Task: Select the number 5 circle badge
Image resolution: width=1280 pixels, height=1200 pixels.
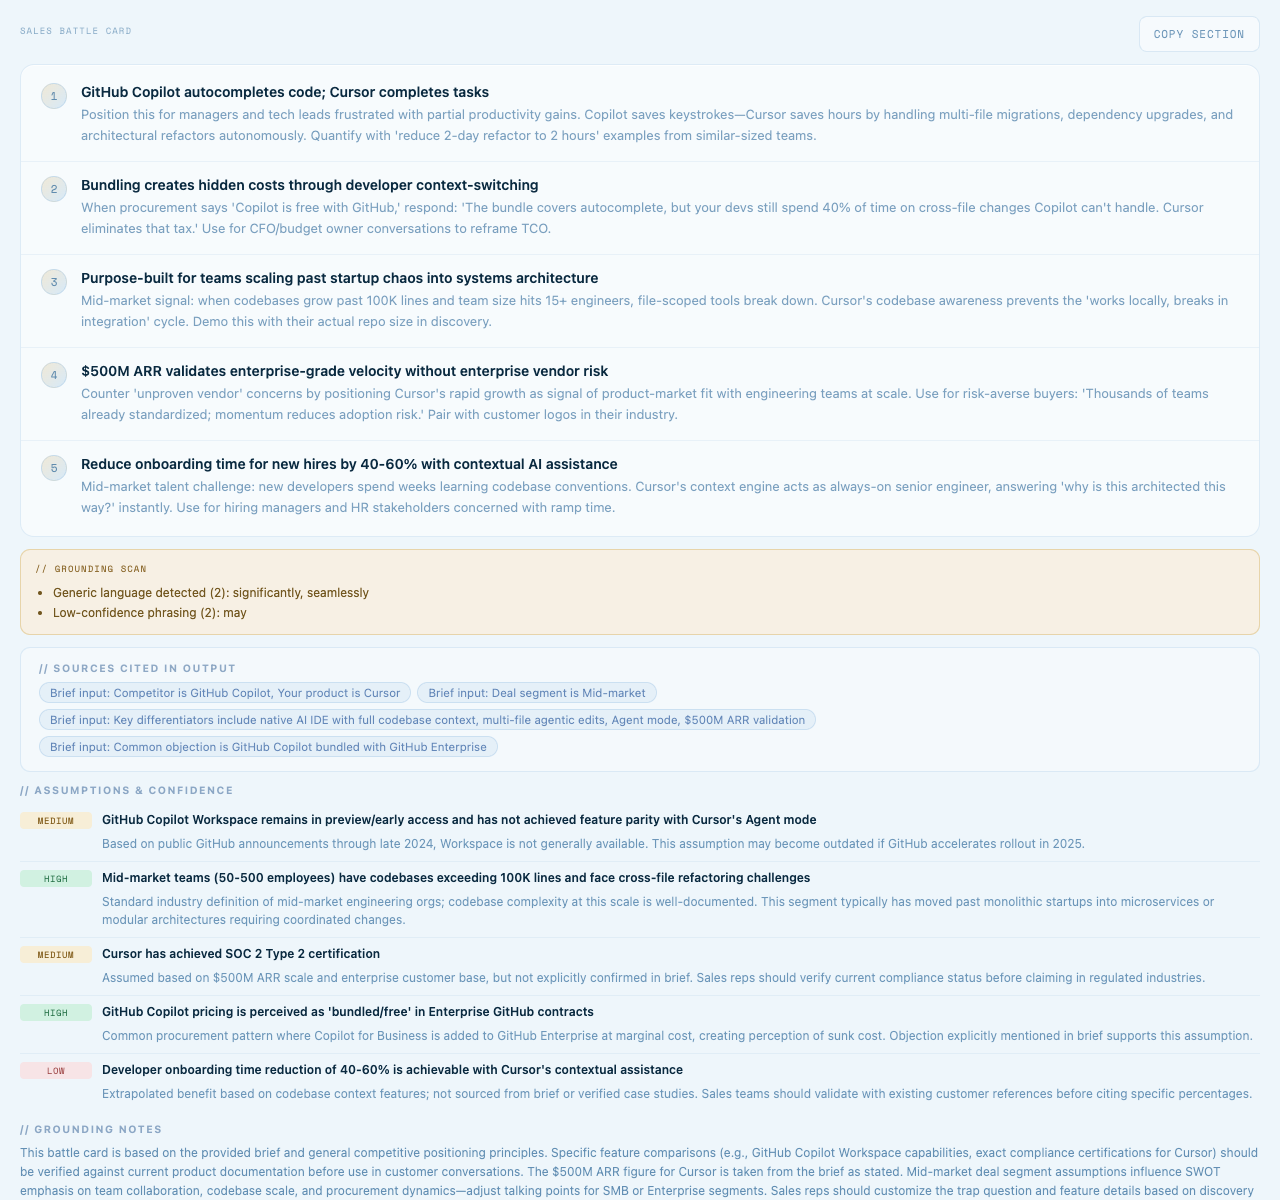Action: (54, 468)
